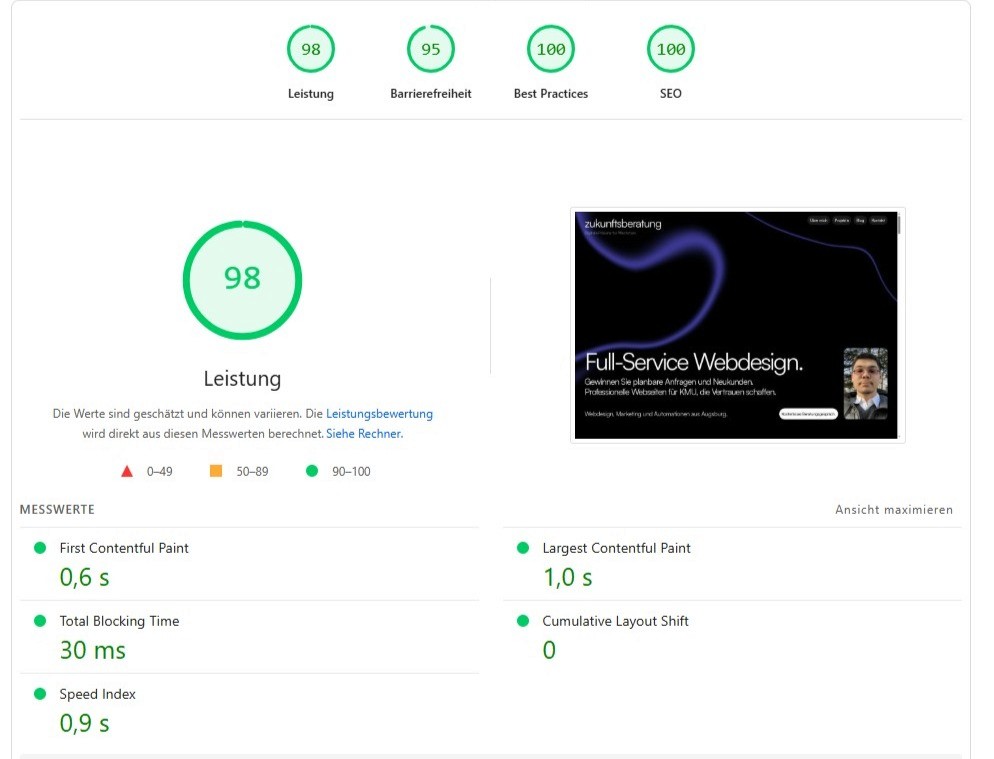994x759 pixels.
Task: Click the green dot beside Total Blocking Time
Action: pos(39,621)
